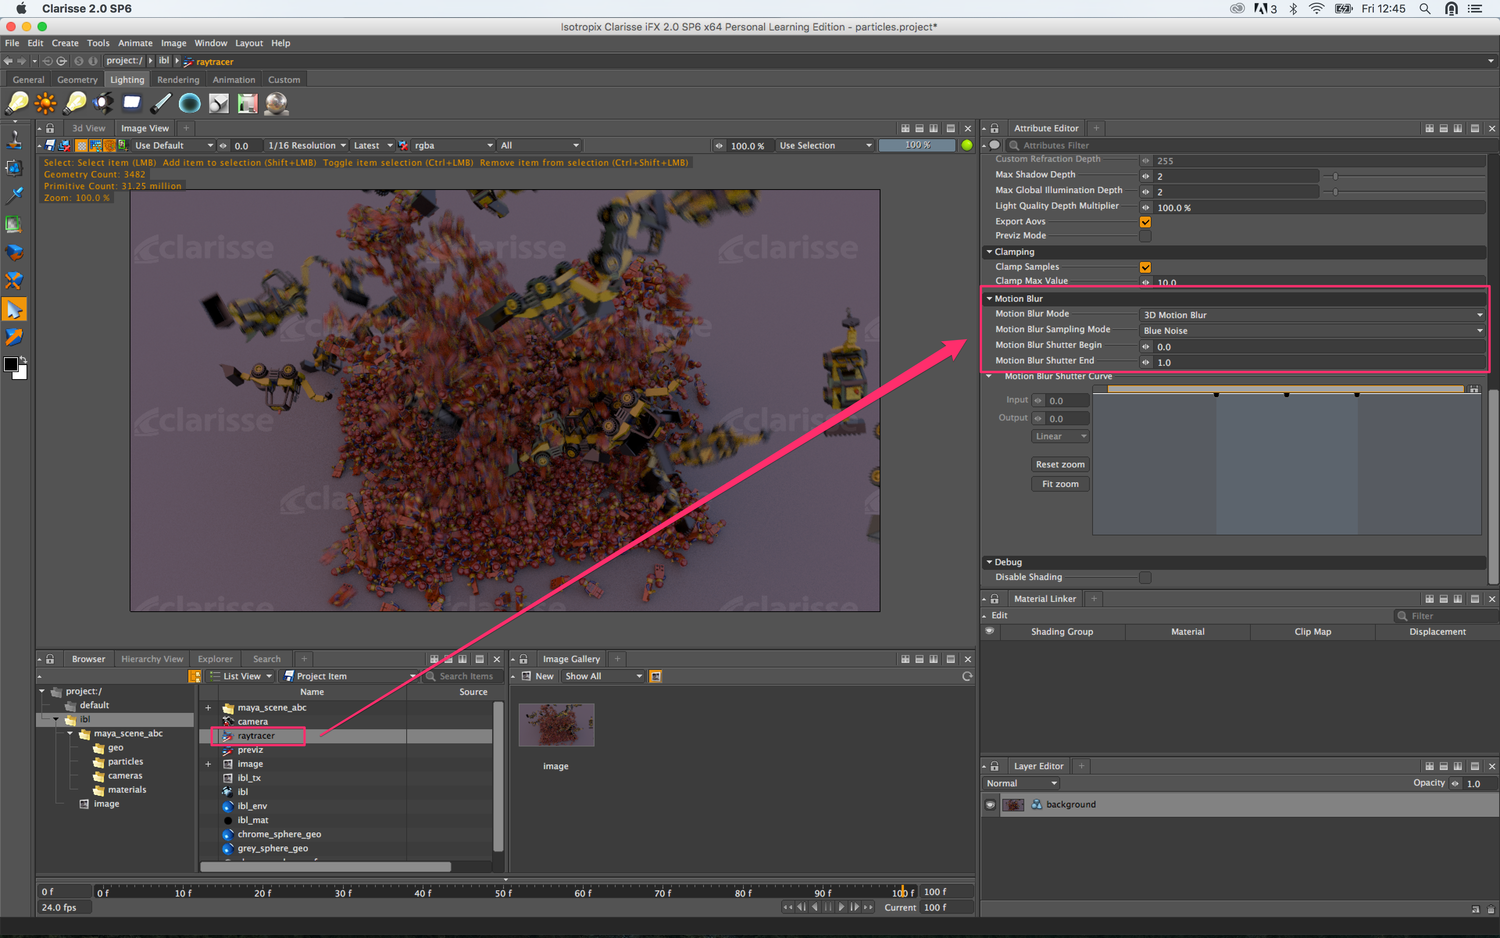Switch to the Hierarchy View tab

pyautogui.click(x=152, y=660)
